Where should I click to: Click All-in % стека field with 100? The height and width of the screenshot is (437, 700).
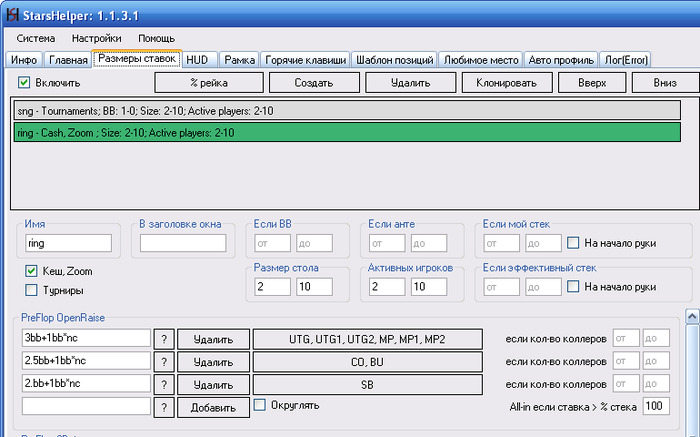(x=656, y=406)
